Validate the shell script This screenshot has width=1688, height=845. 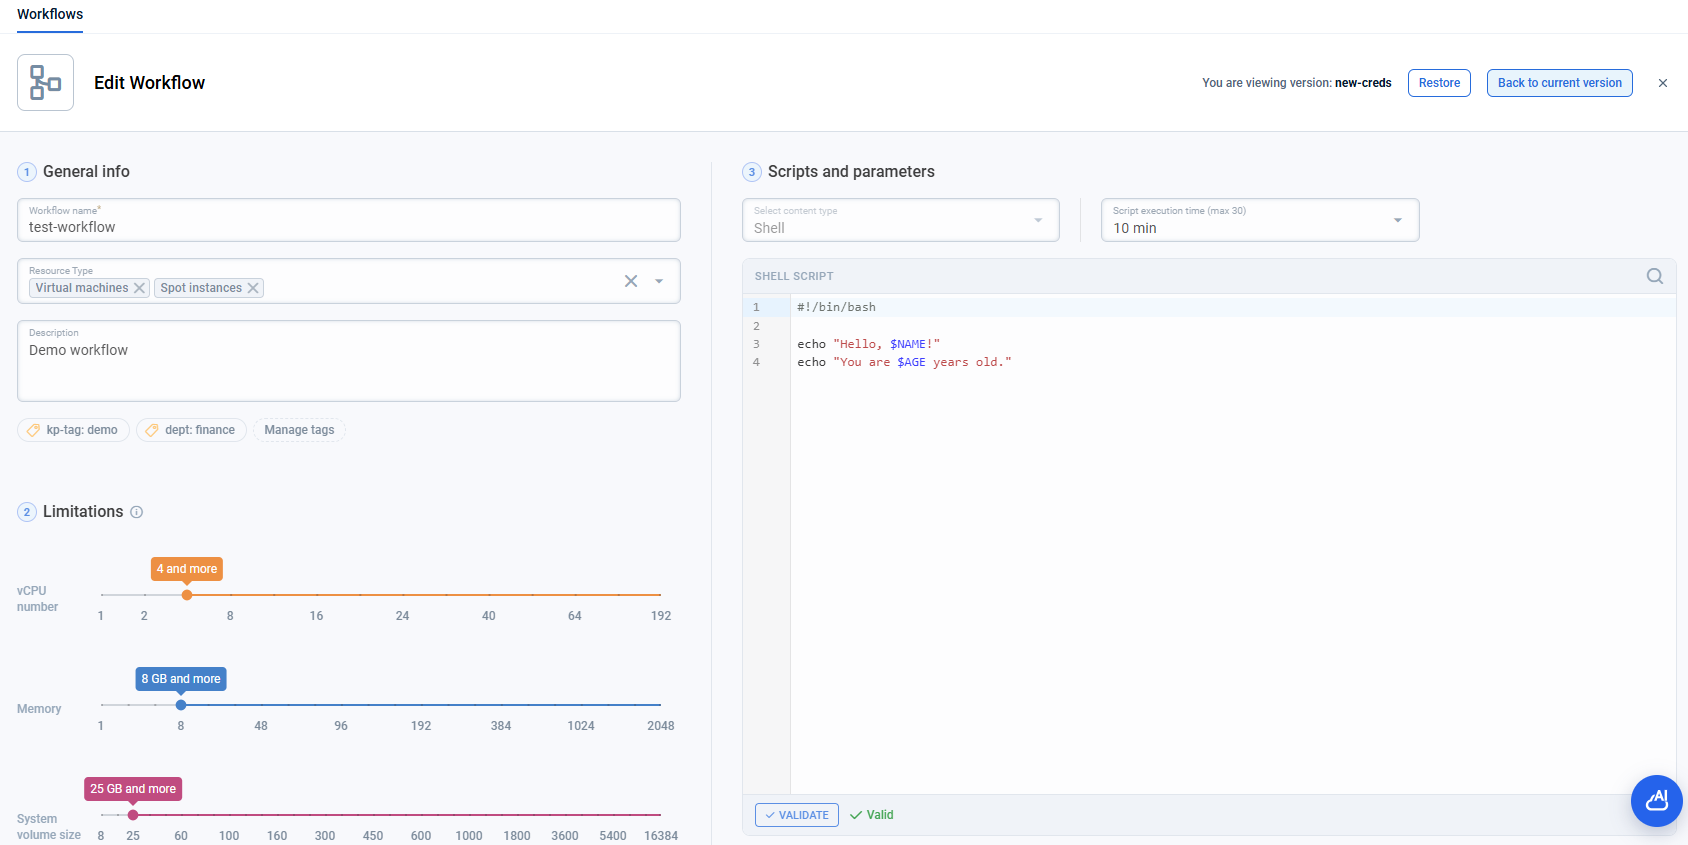(796, 815)
